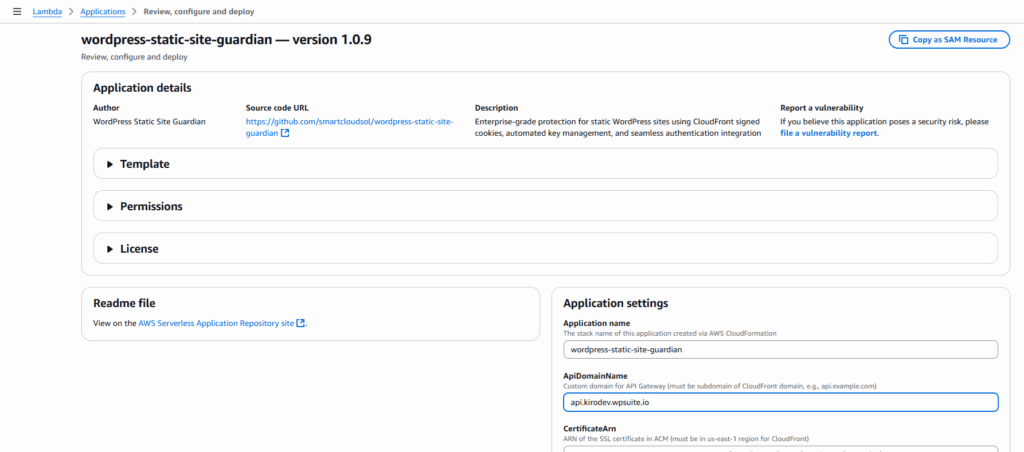The height and width of the screenshot is (452, 1024).
Task: Click external link icon after Repository site link
Action: point(300,323)
